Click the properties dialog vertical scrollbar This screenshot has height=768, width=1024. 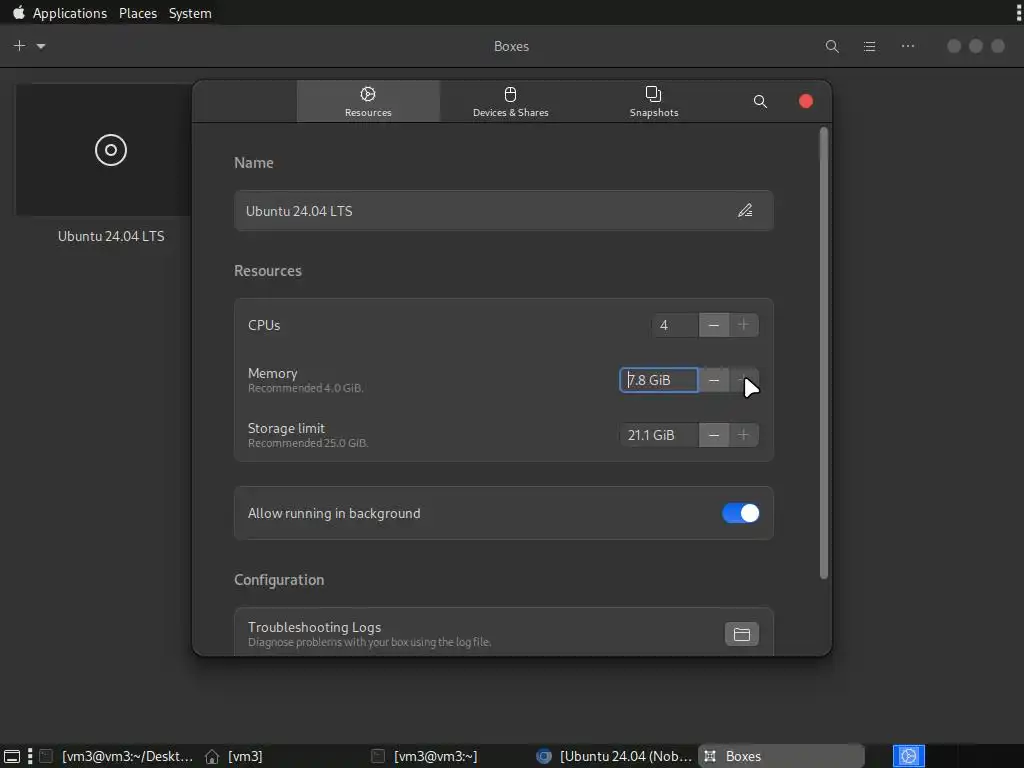click(824, 353)
